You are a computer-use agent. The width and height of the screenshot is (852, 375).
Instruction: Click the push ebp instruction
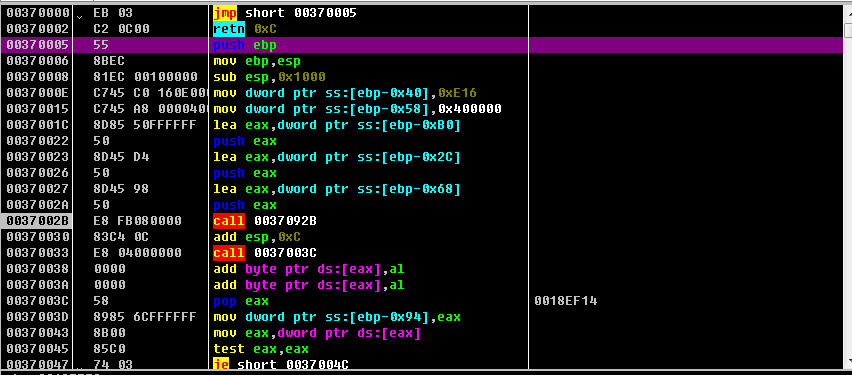coord(246,45)
